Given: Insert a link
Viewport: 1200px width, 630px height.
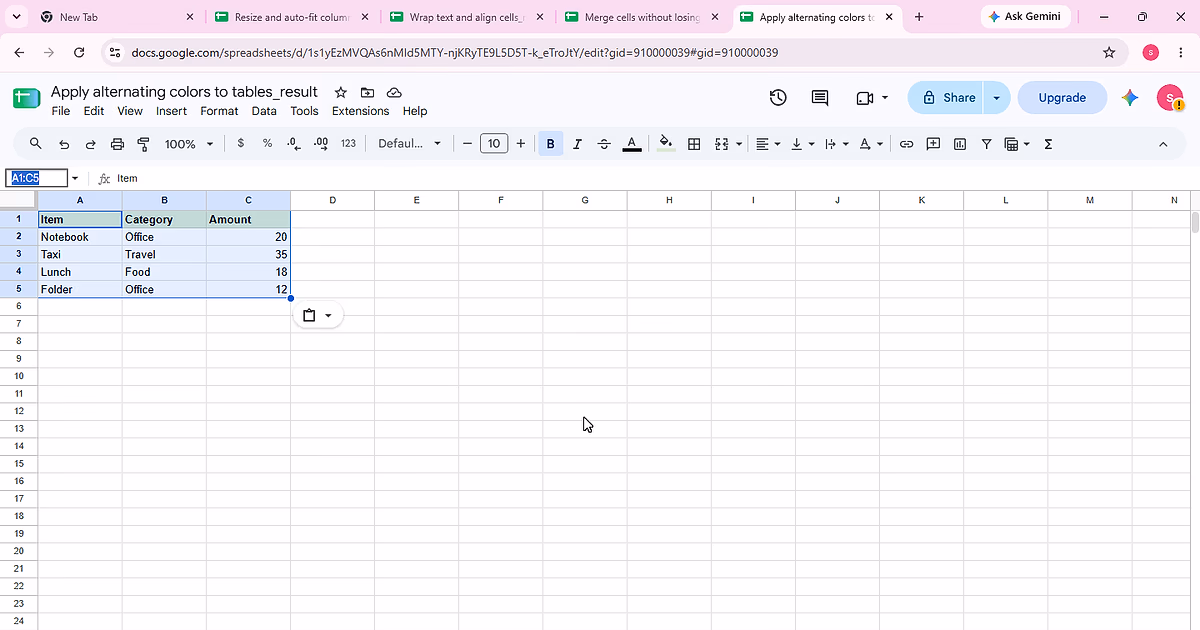Looking at the screenshot, I should pos(906,144).
